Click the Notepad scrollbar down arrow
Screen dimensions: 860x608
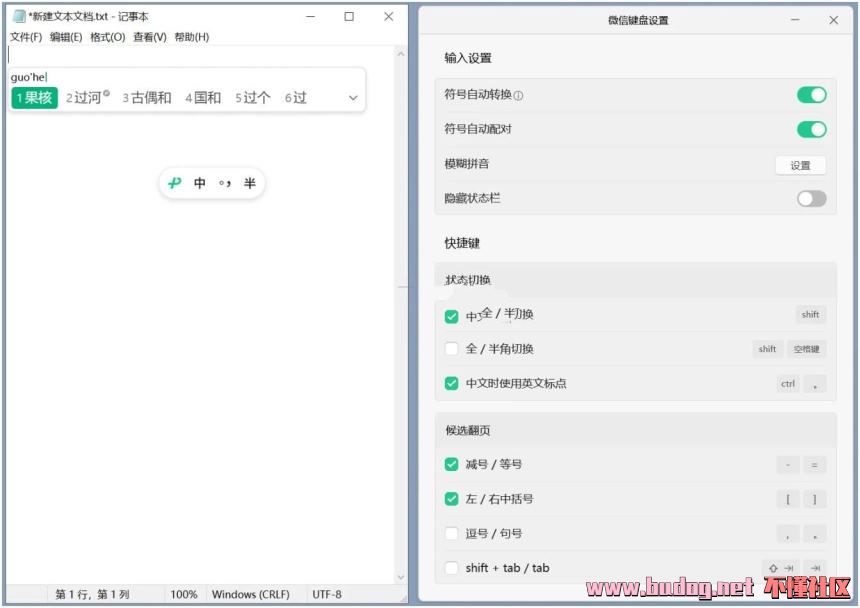pyautogui.click(x=401, y=577)
